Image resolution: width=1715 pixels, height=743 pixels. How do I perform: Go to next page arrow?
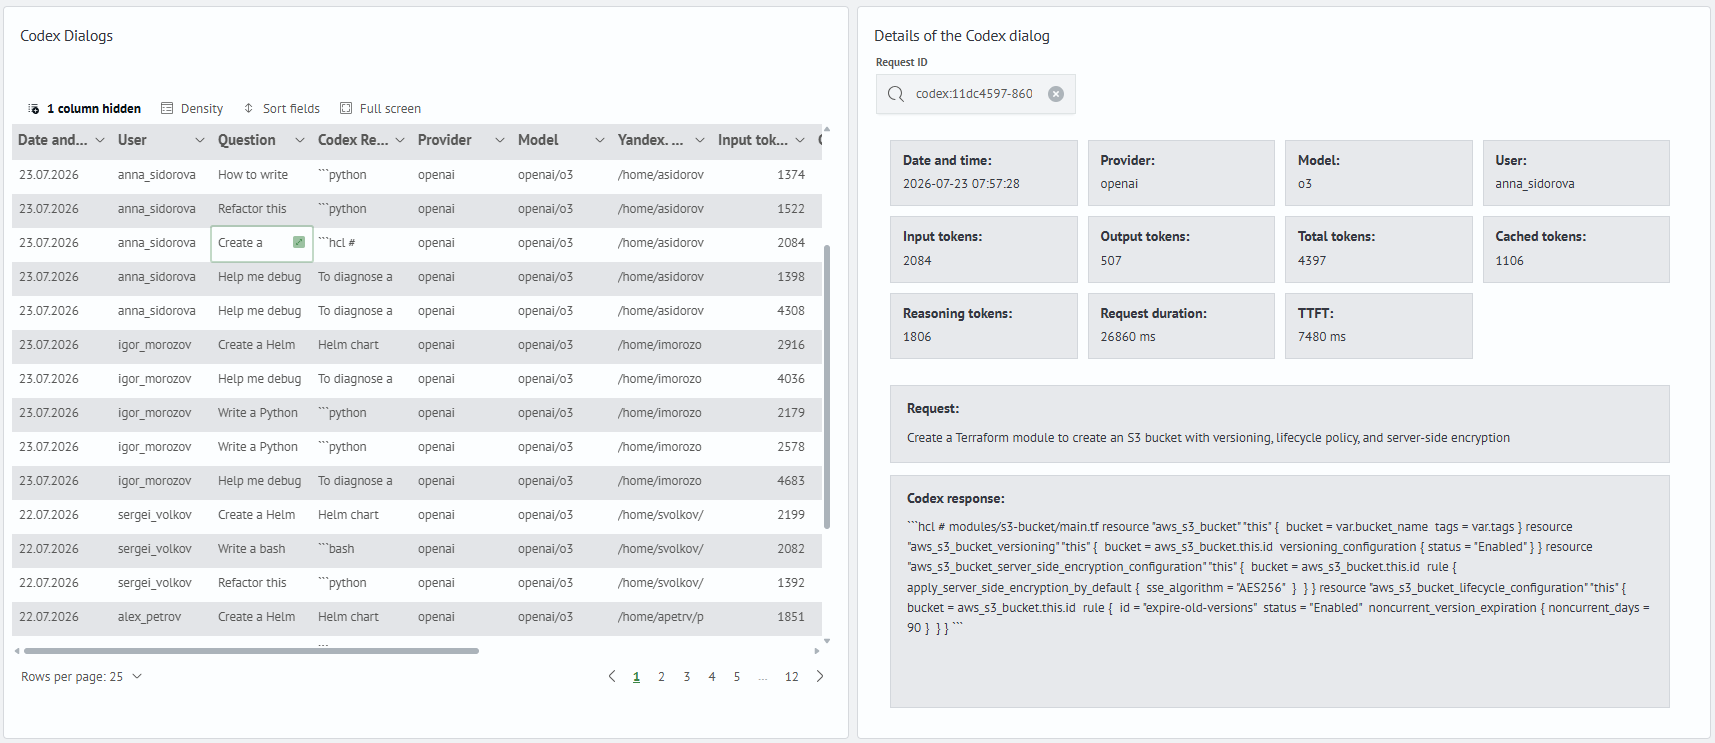pos(820,677)
